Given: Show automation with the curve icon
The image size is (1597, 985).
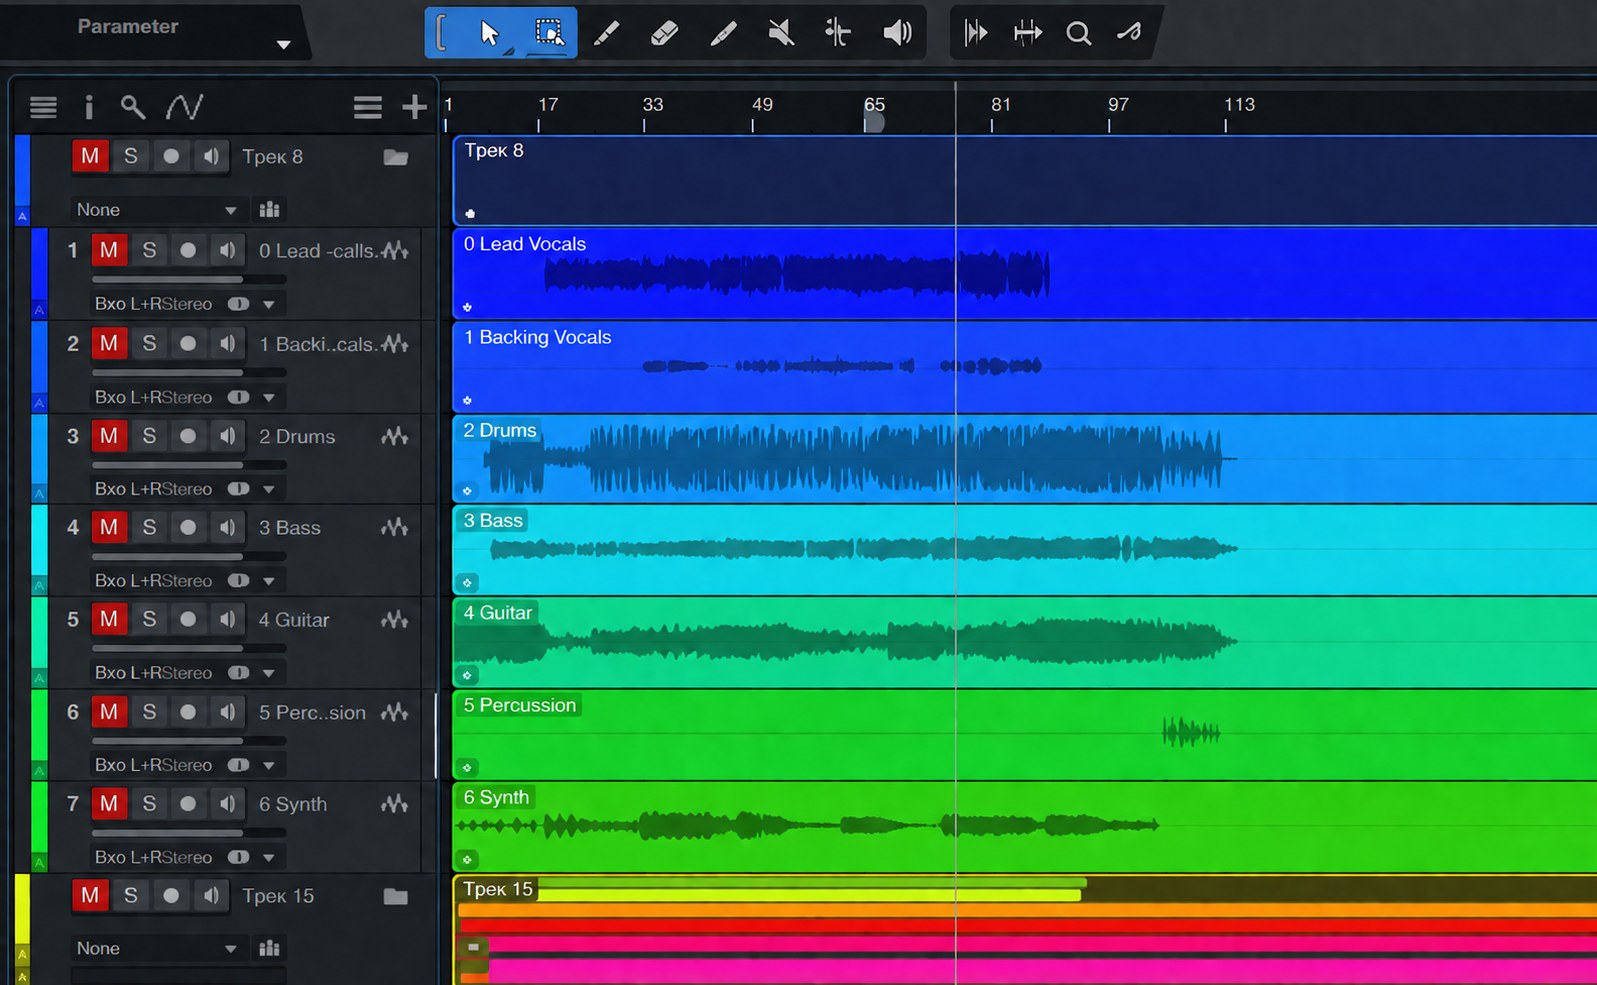Looking at the screenshot, I should pyautogui.click(x=185, y=107).
